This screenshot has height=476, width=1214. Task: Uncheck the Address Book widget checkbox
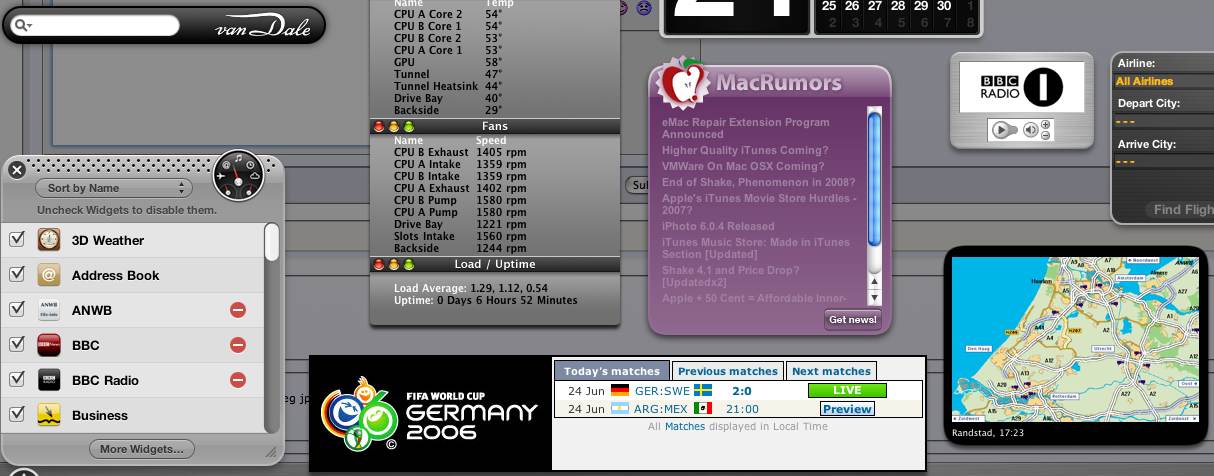tap(16, 275)
